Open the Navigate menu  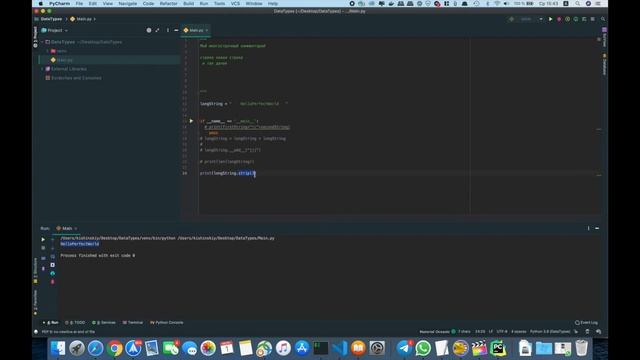128,4
